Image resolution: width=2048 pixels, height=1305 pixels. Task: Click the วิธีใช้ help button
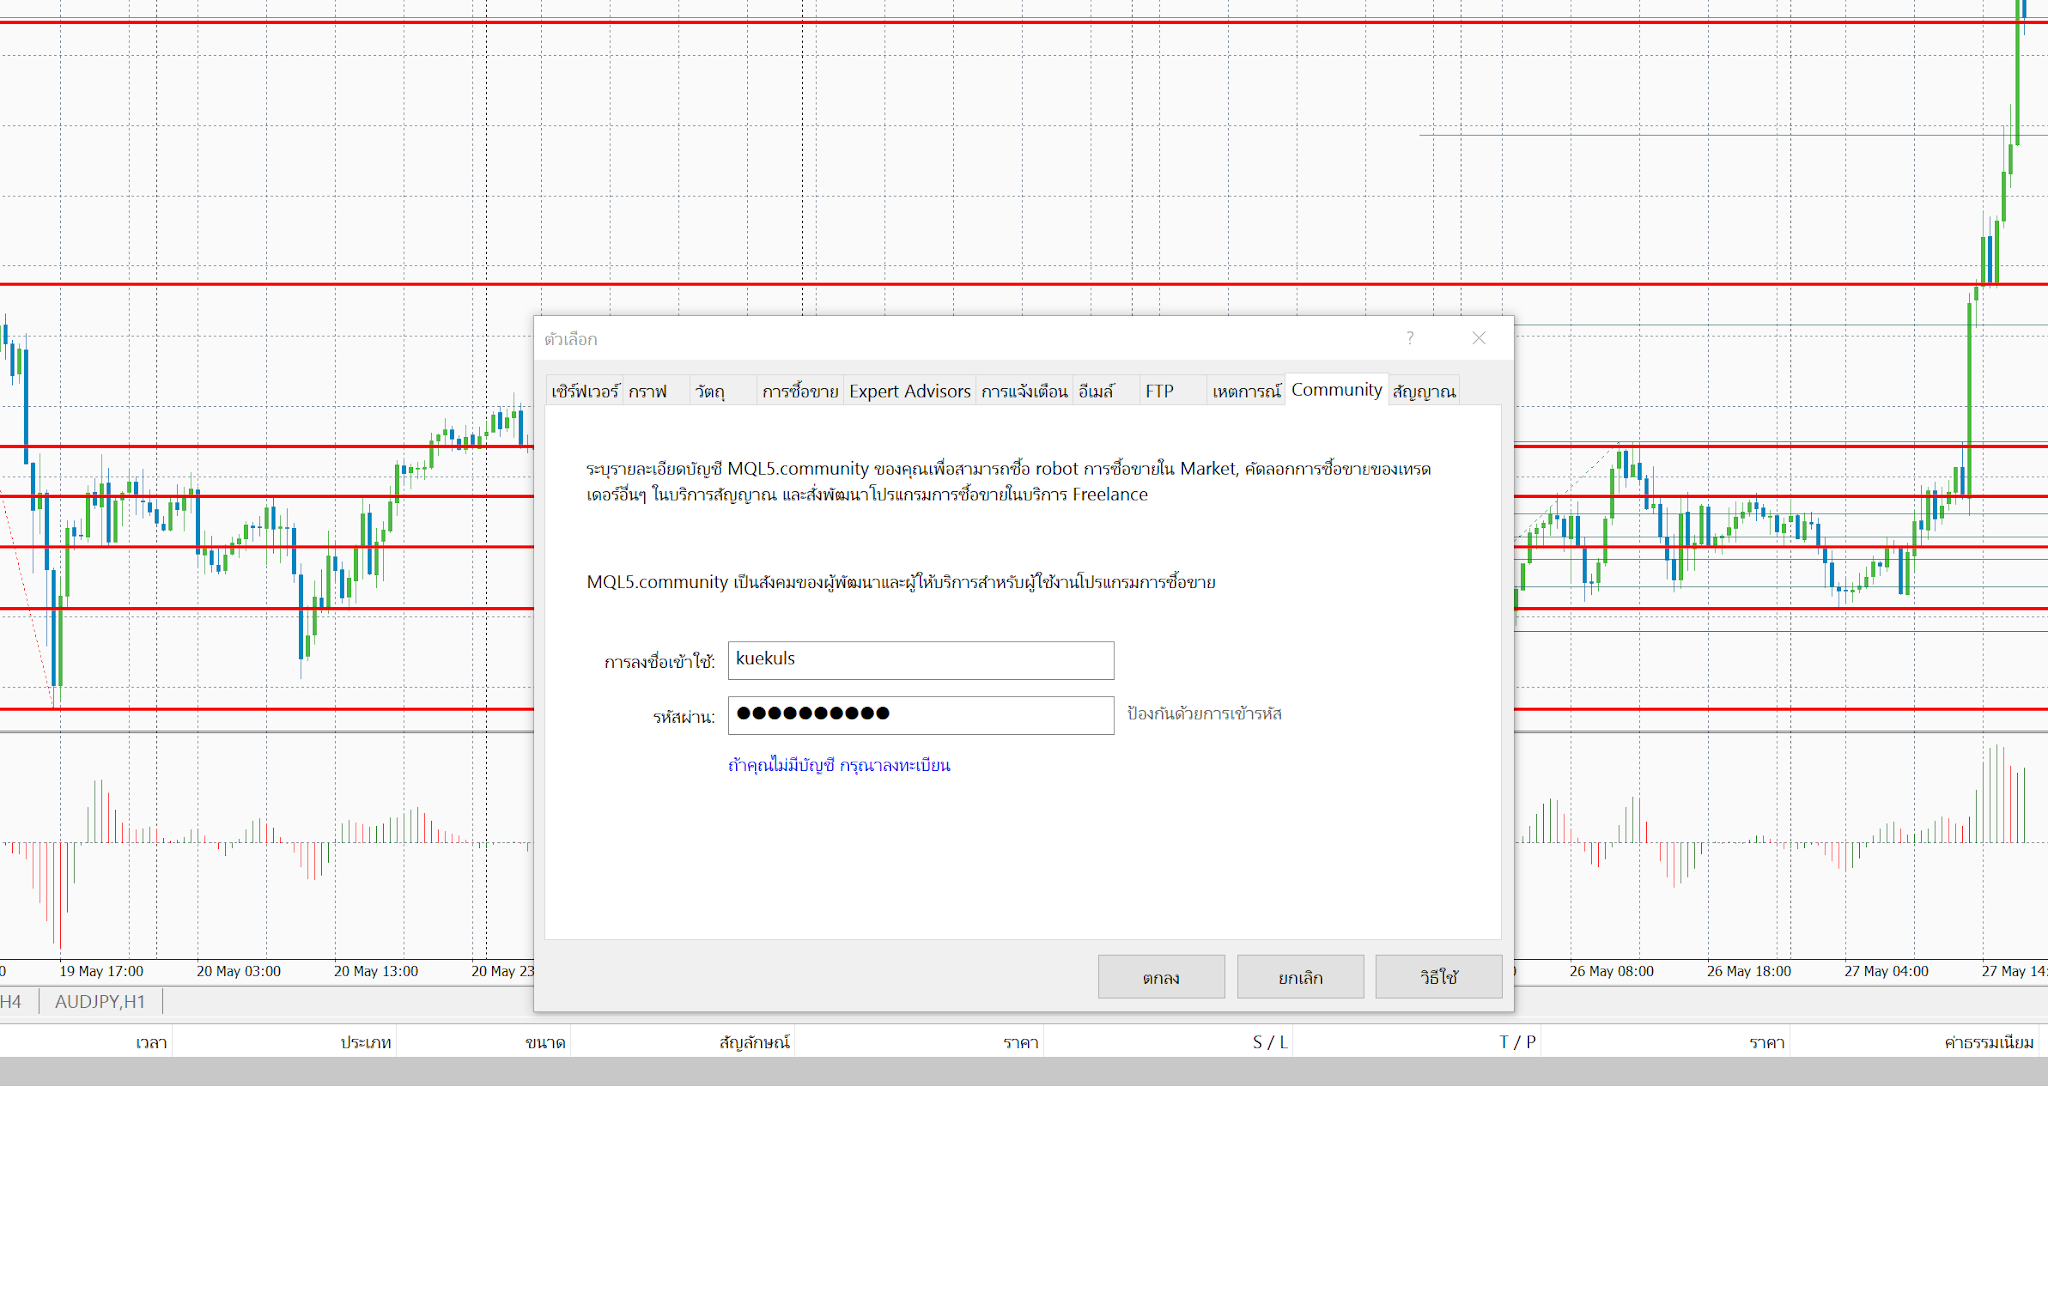click(1438, 977)
